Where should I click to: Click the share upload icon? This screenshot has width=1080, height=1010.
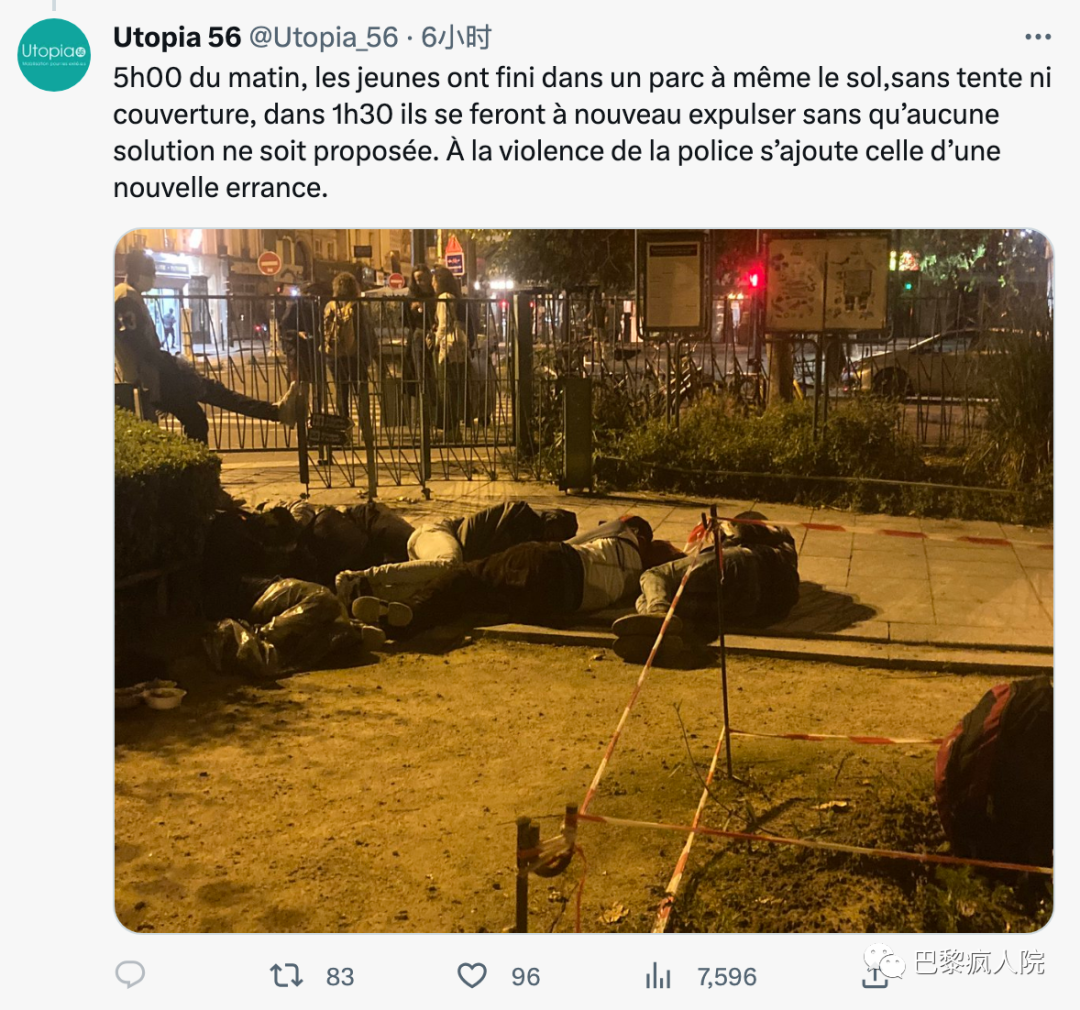875,977
